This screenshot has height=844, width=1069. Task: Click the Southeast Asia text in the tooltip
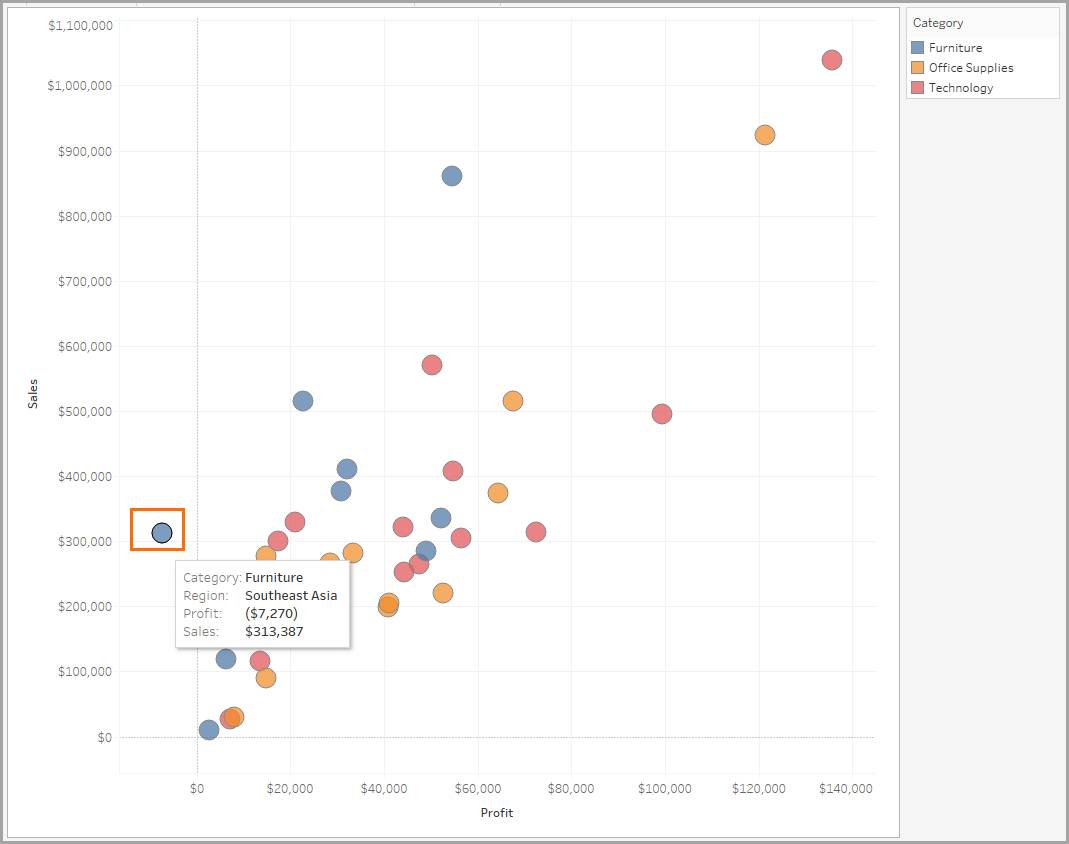point(291,595)
